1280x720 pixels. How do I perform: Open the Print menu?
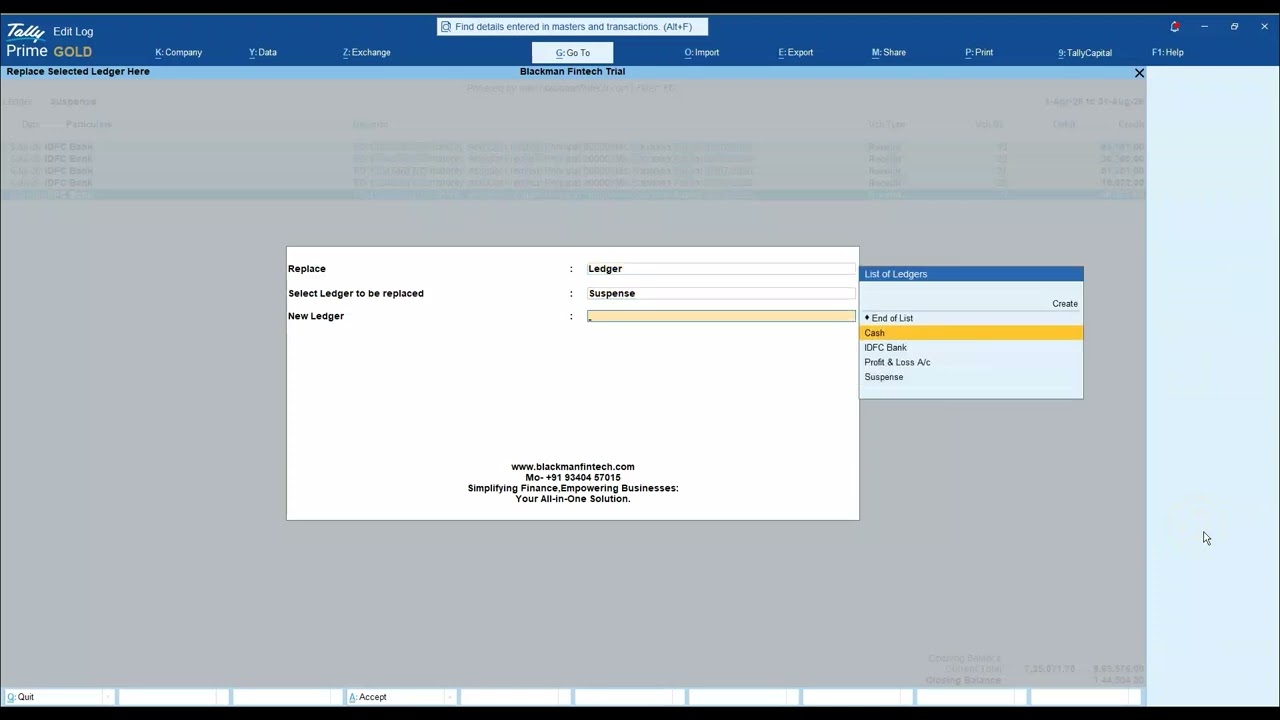pyautogui.click(x=979, y=52)
